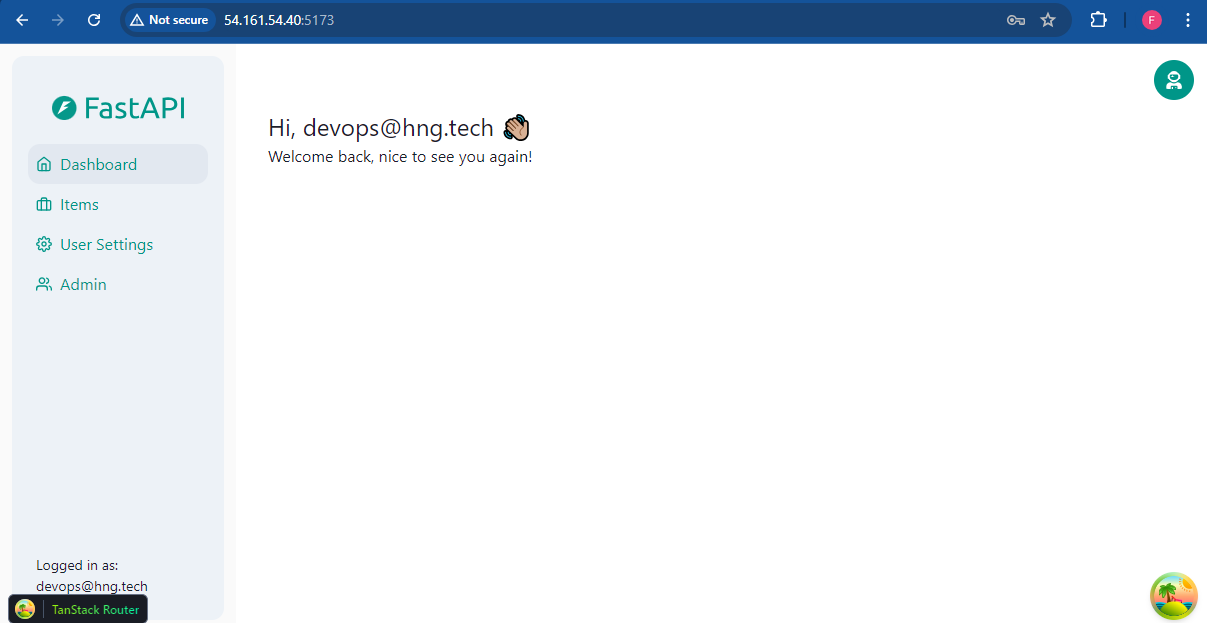Click the briefcase icon beside Items
The height and width of the screenshot is (623, 1207).
(x=43, y=204)
